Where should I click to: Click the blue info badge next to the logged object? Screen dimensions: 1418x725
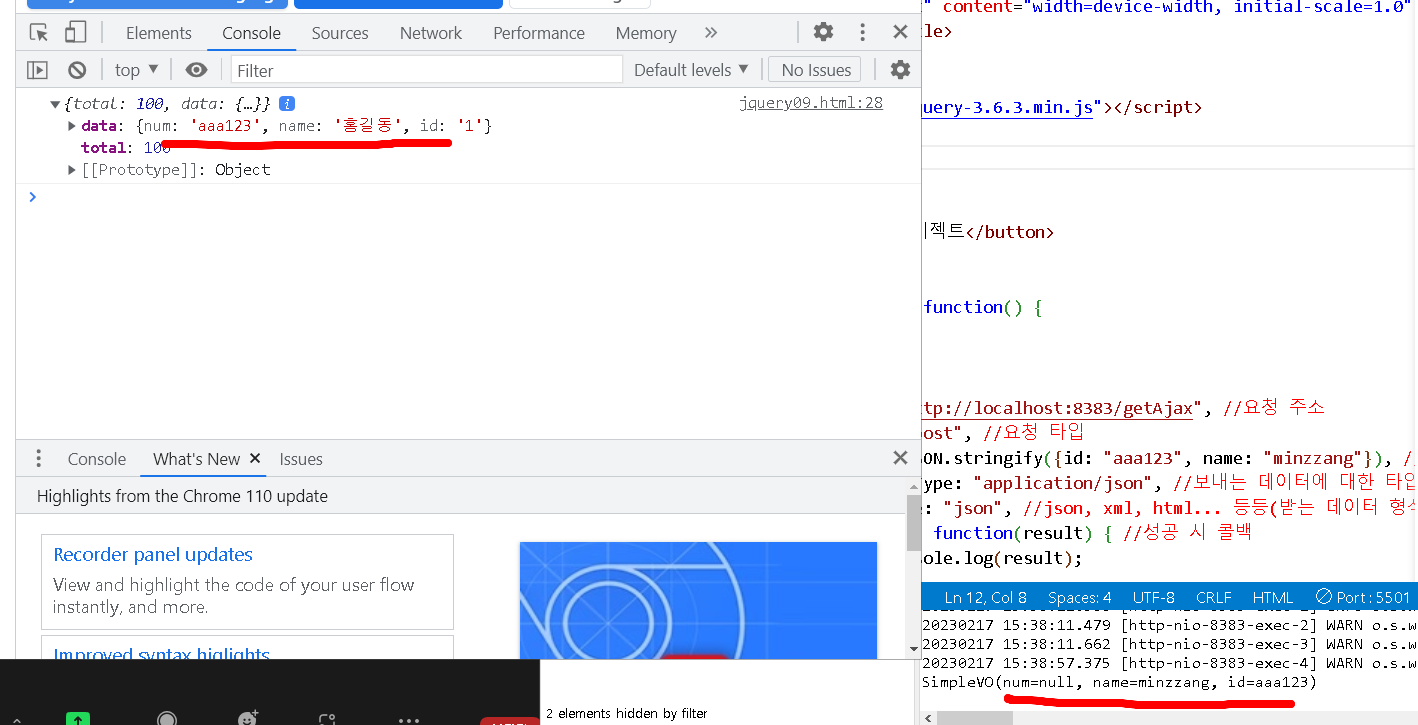pyautogui.click(x=287, y=103)
